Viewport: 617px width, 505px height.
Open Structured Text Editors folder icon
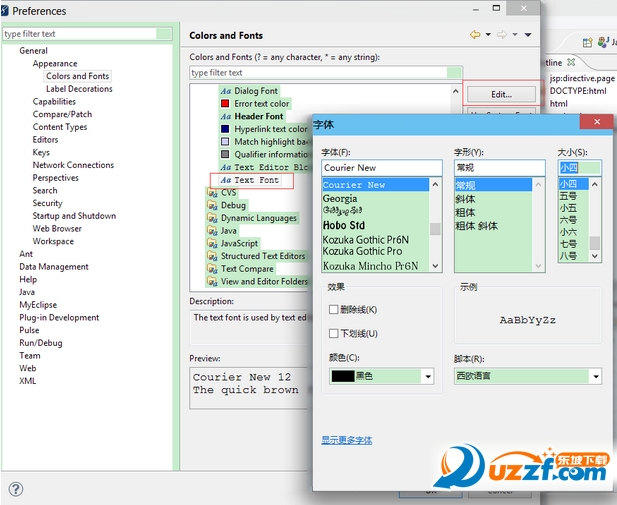pos(212,256)
